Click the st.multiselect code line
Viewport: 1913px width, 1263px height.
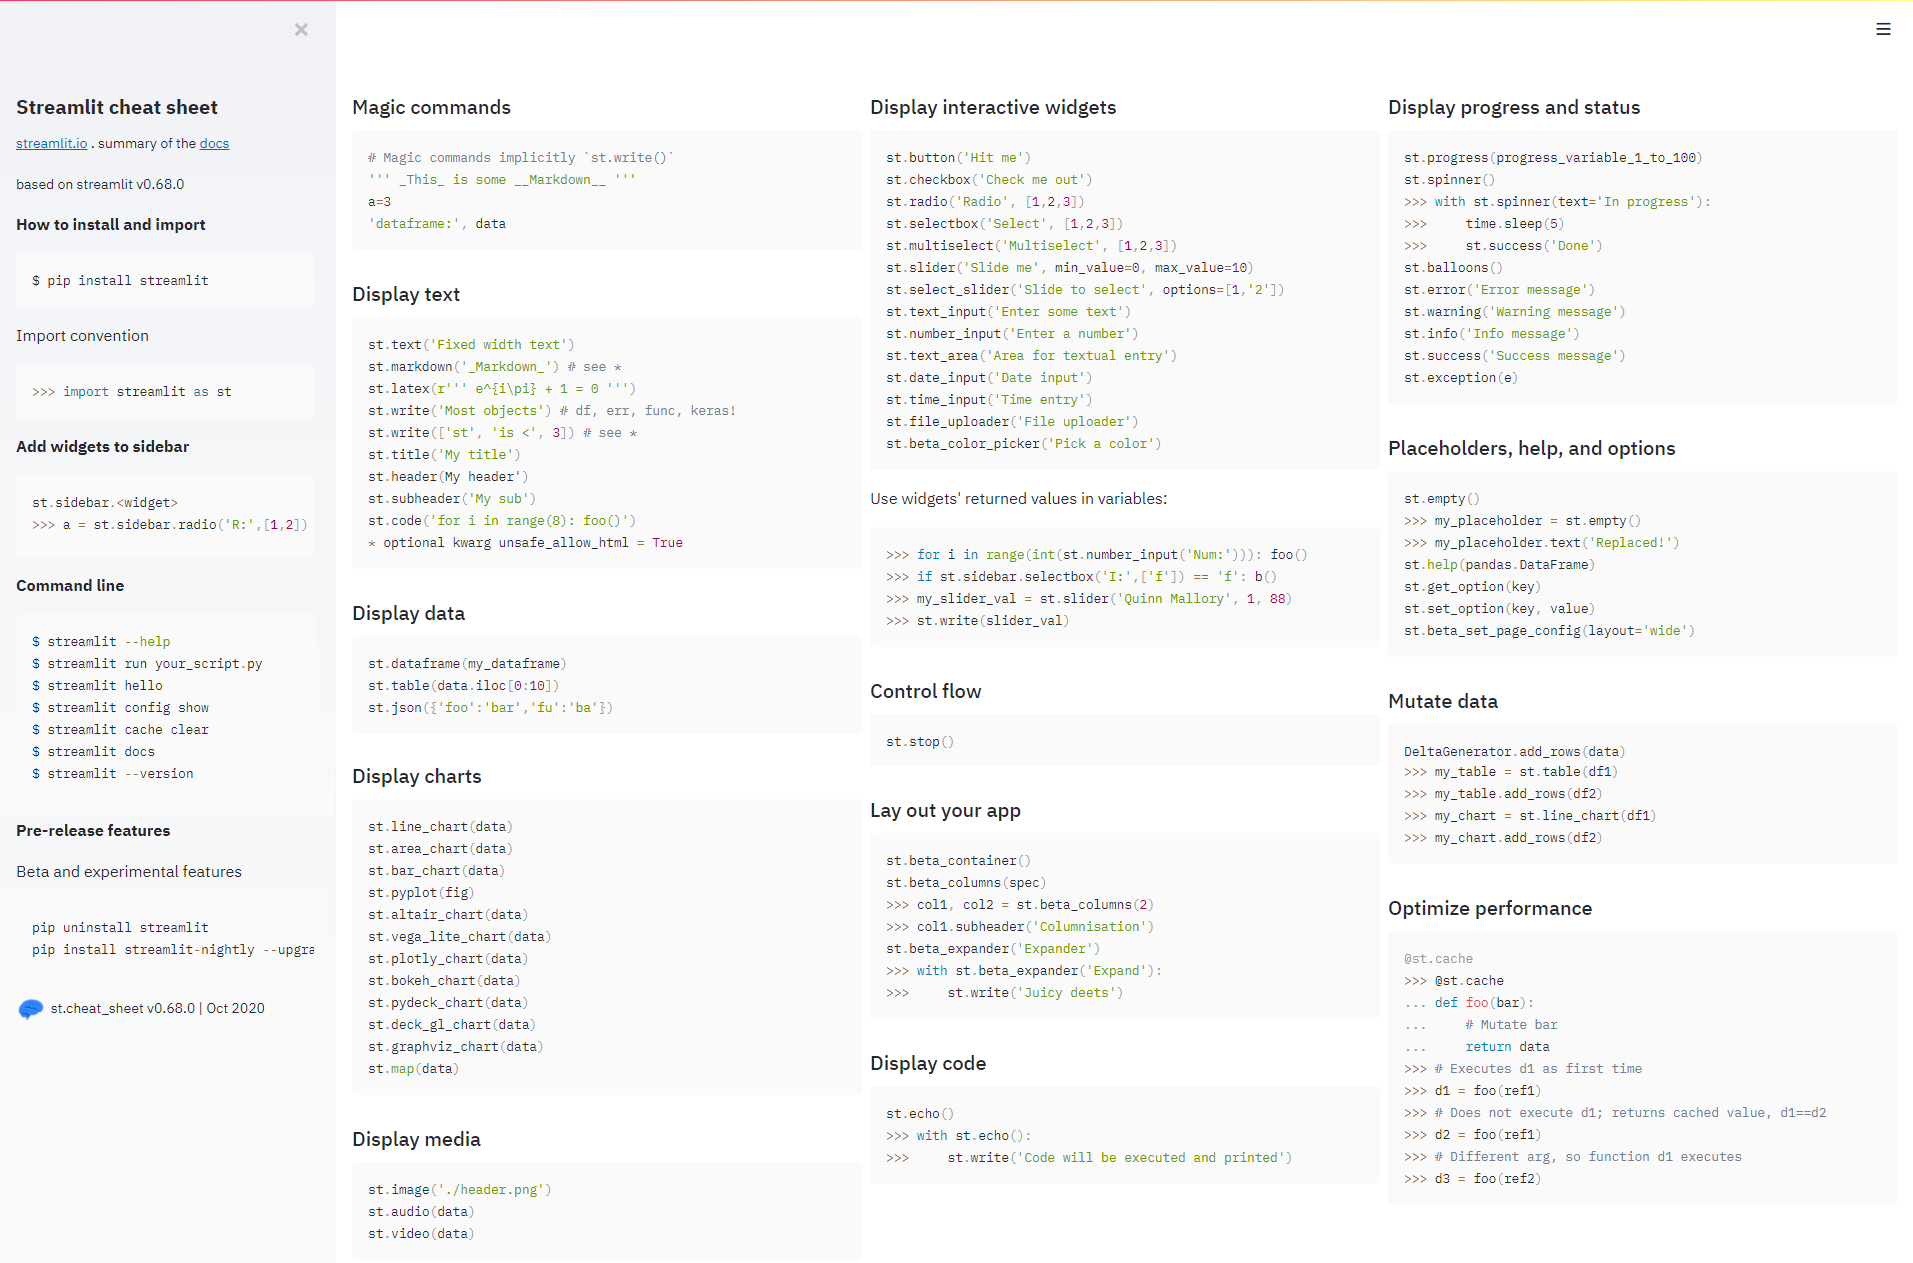1031,246
